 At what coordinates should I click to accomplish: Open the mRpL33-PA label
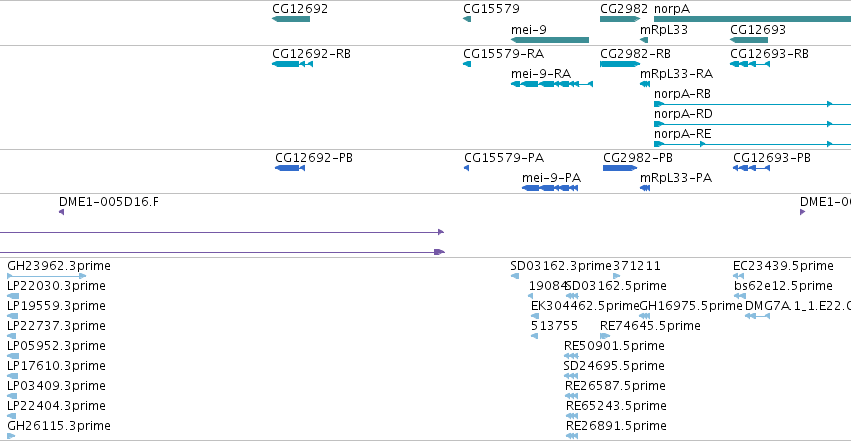pyautogui.click(x=676, y=178)
